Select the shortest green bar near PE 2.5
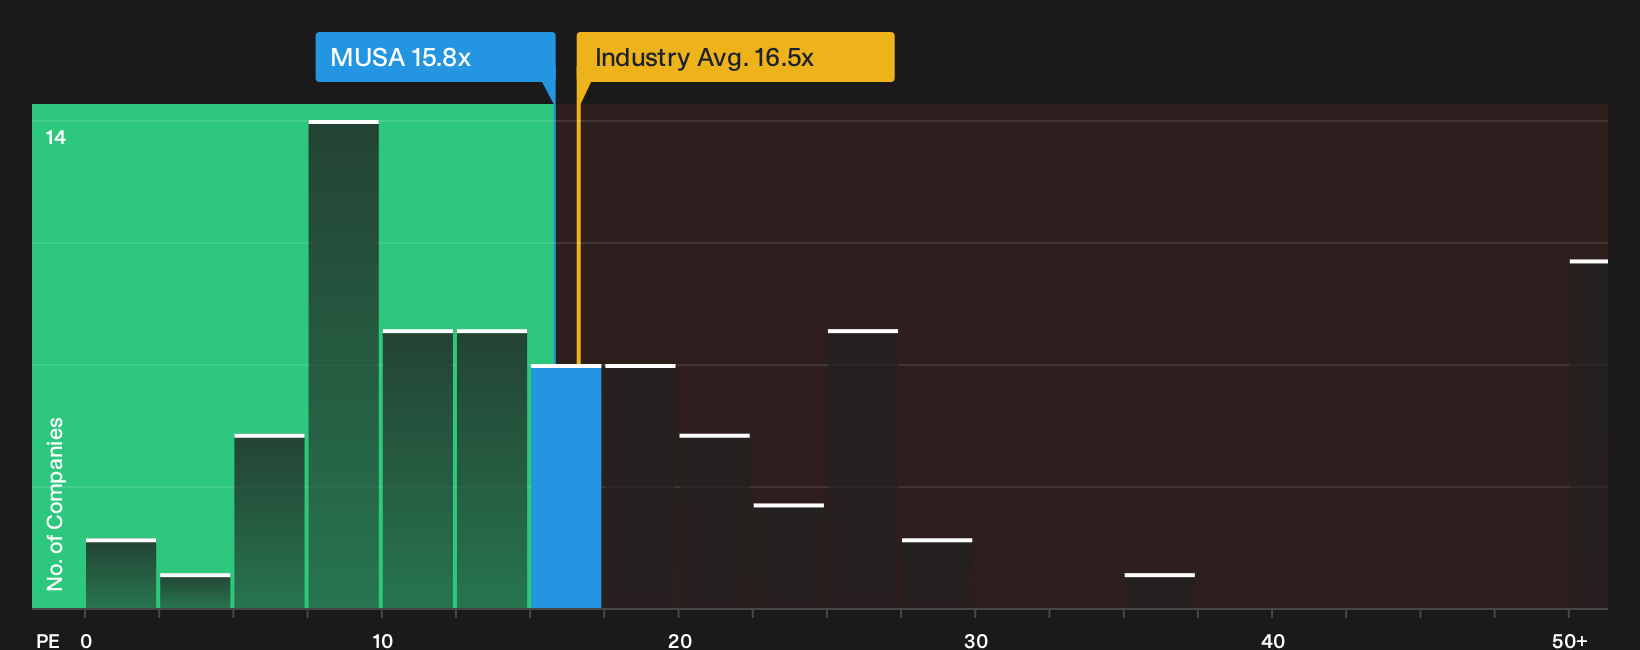Screen dimensions: 1640x650 195,591
